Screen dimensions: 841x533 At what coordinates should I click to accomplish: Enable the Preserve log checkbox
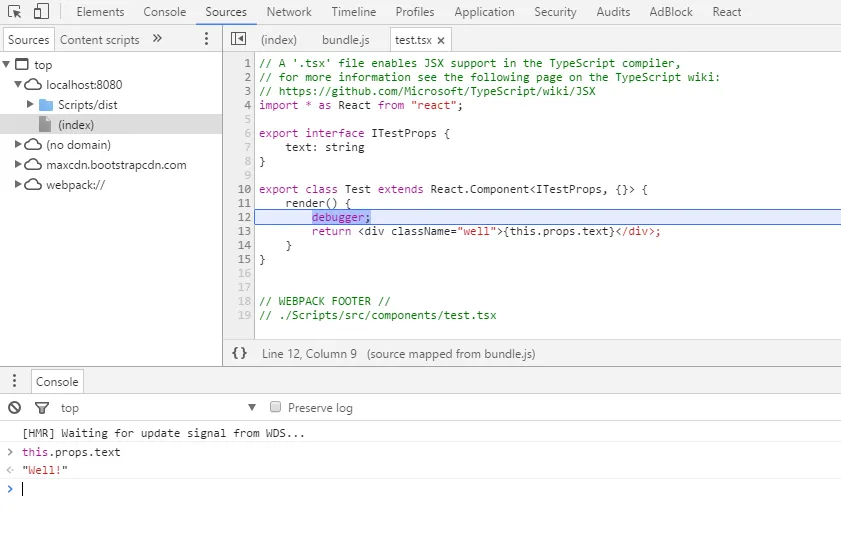coord(275,407)
